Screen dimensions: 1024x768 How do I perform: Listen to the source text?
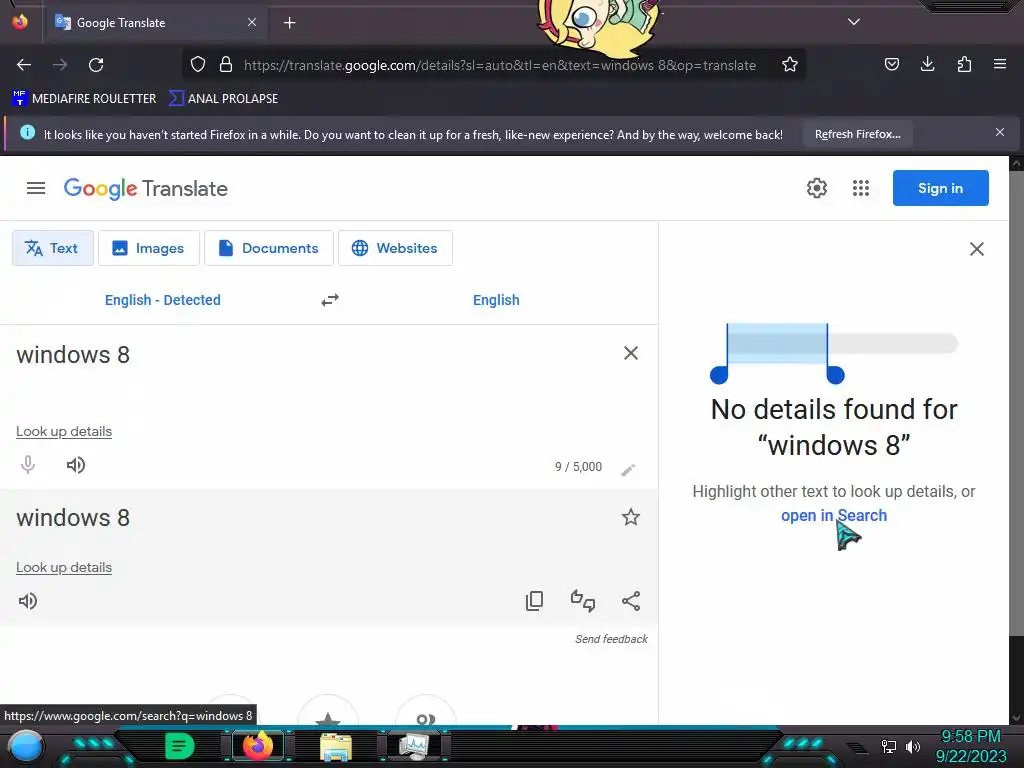point(76,465)
